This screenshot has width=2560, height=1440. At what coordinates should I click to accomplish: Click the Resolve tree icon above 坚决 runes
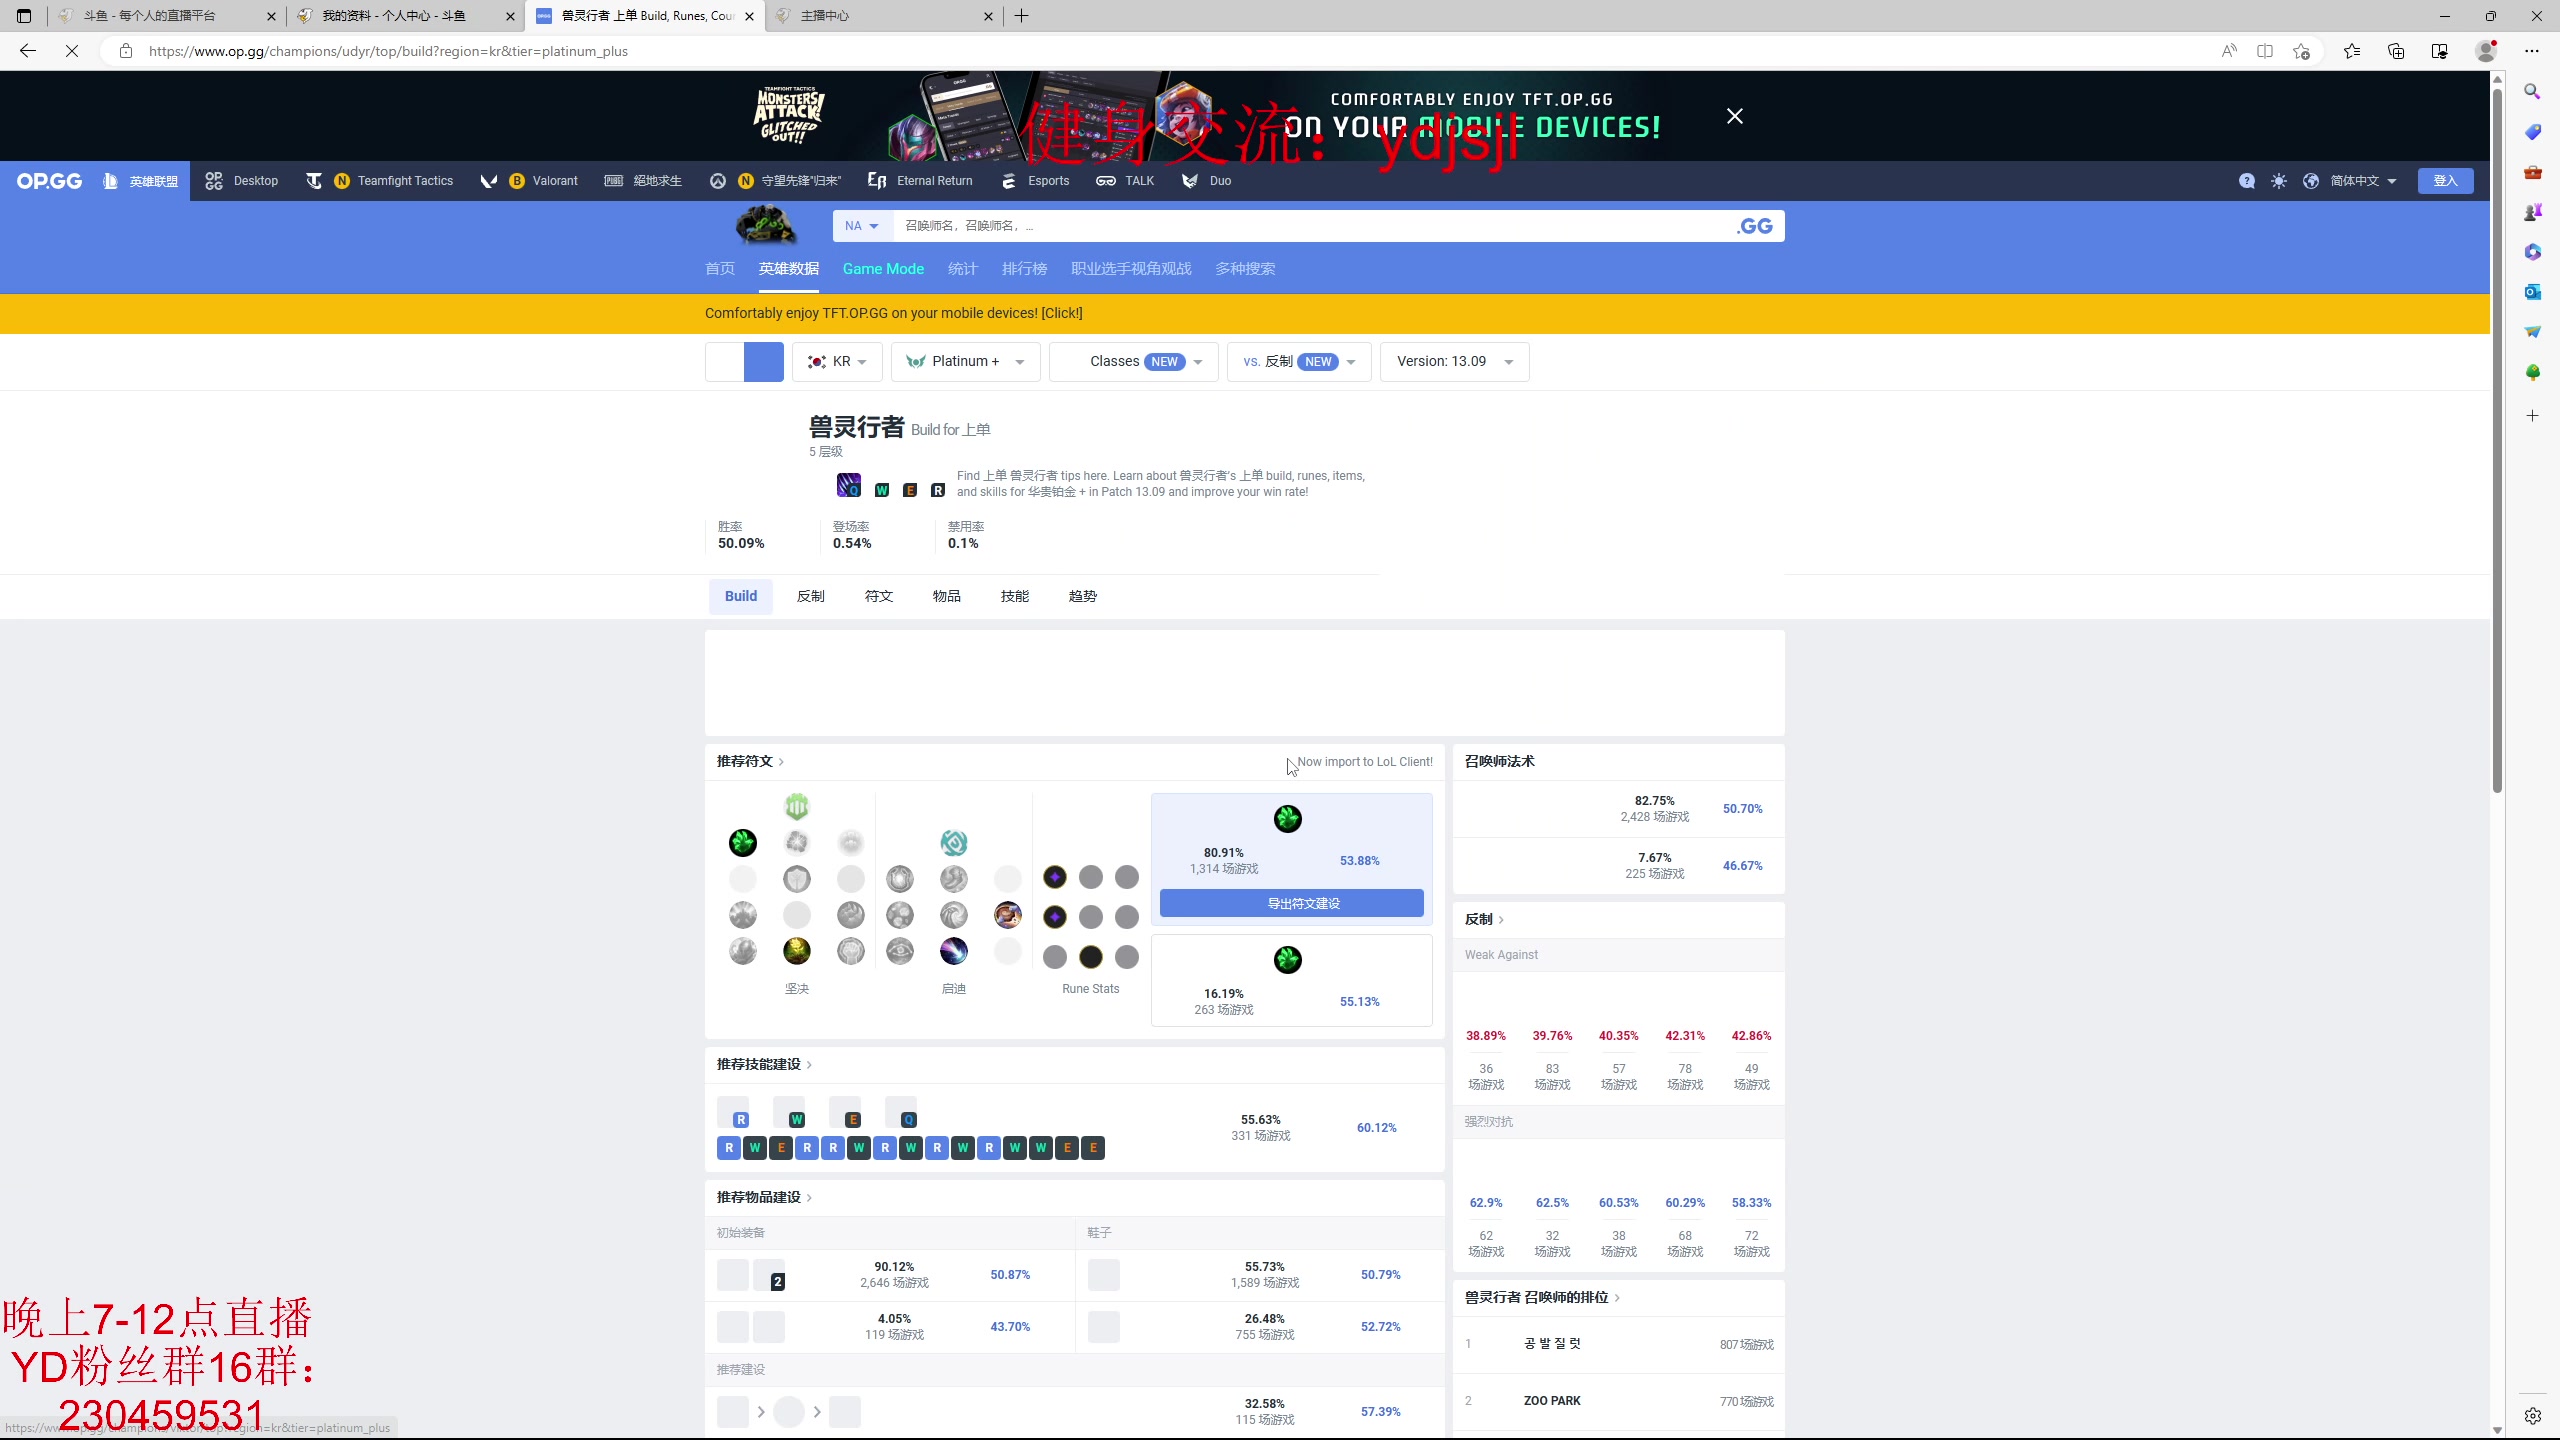[797, 806]
